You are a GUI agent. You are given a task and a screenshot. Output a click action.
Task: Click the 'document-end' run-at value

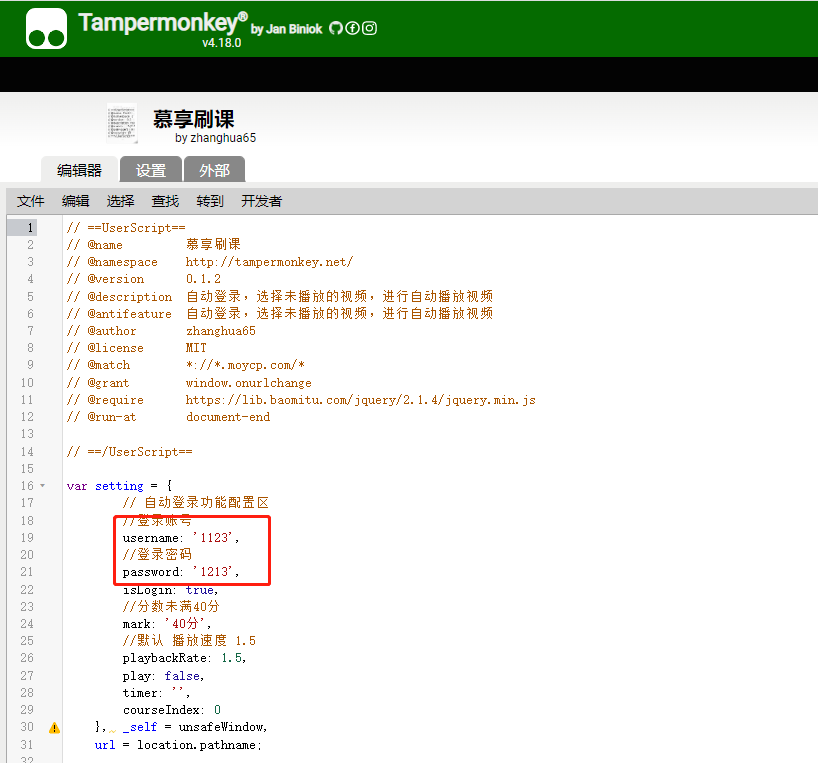pyautogui.click(x=228, y=417)
